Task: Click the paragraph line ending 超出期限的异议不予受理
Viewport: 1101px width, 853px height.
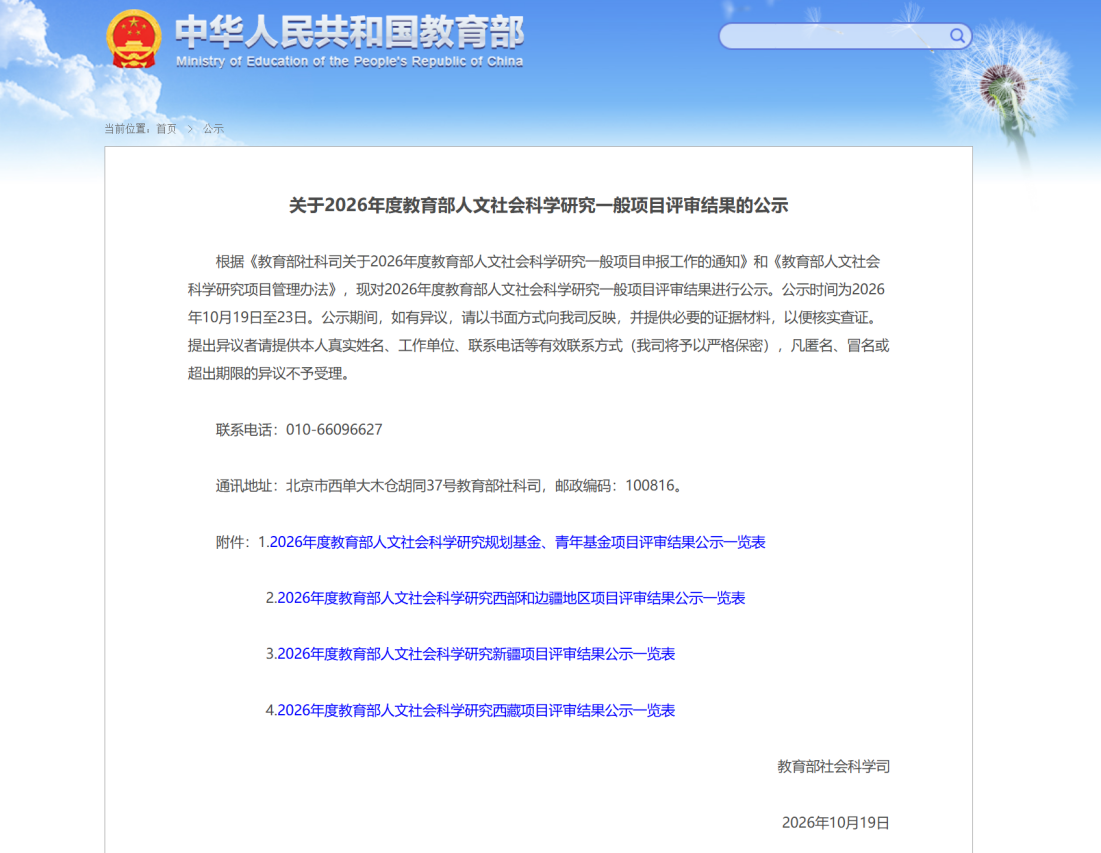Action: click(268, 373)
